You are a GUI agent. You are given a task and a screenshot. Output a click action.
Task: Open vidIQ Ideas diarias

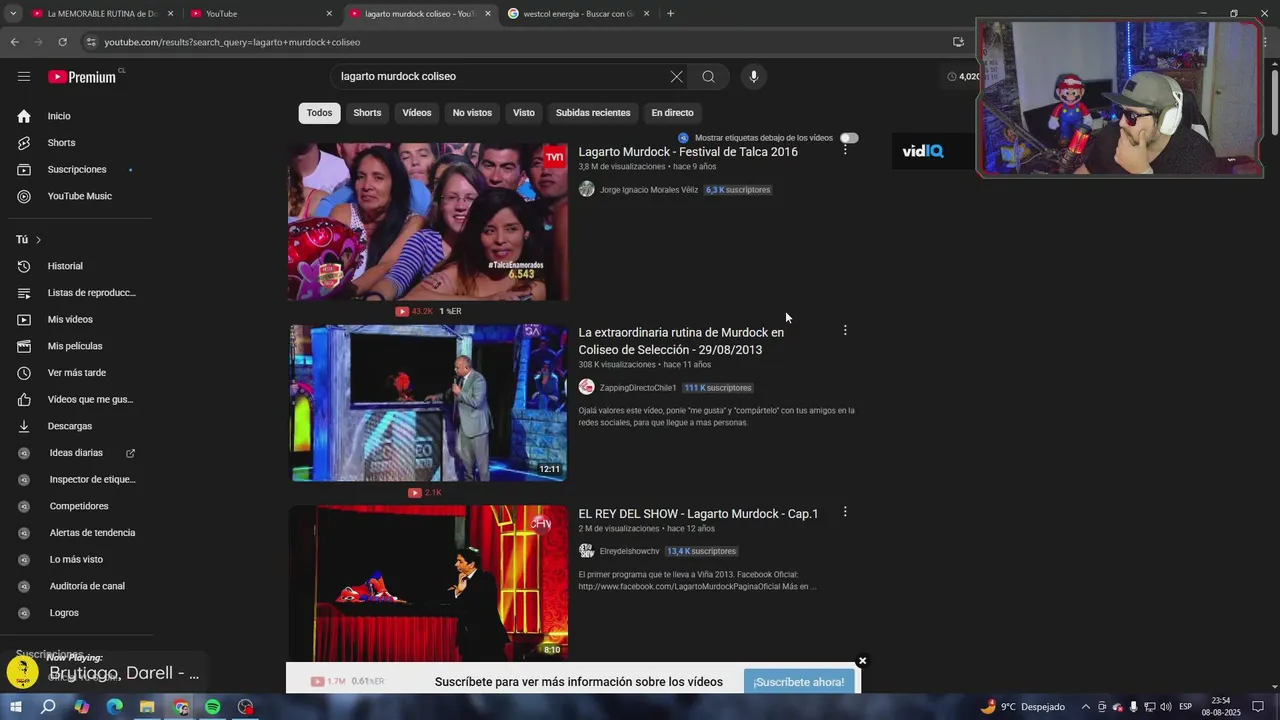76,453
